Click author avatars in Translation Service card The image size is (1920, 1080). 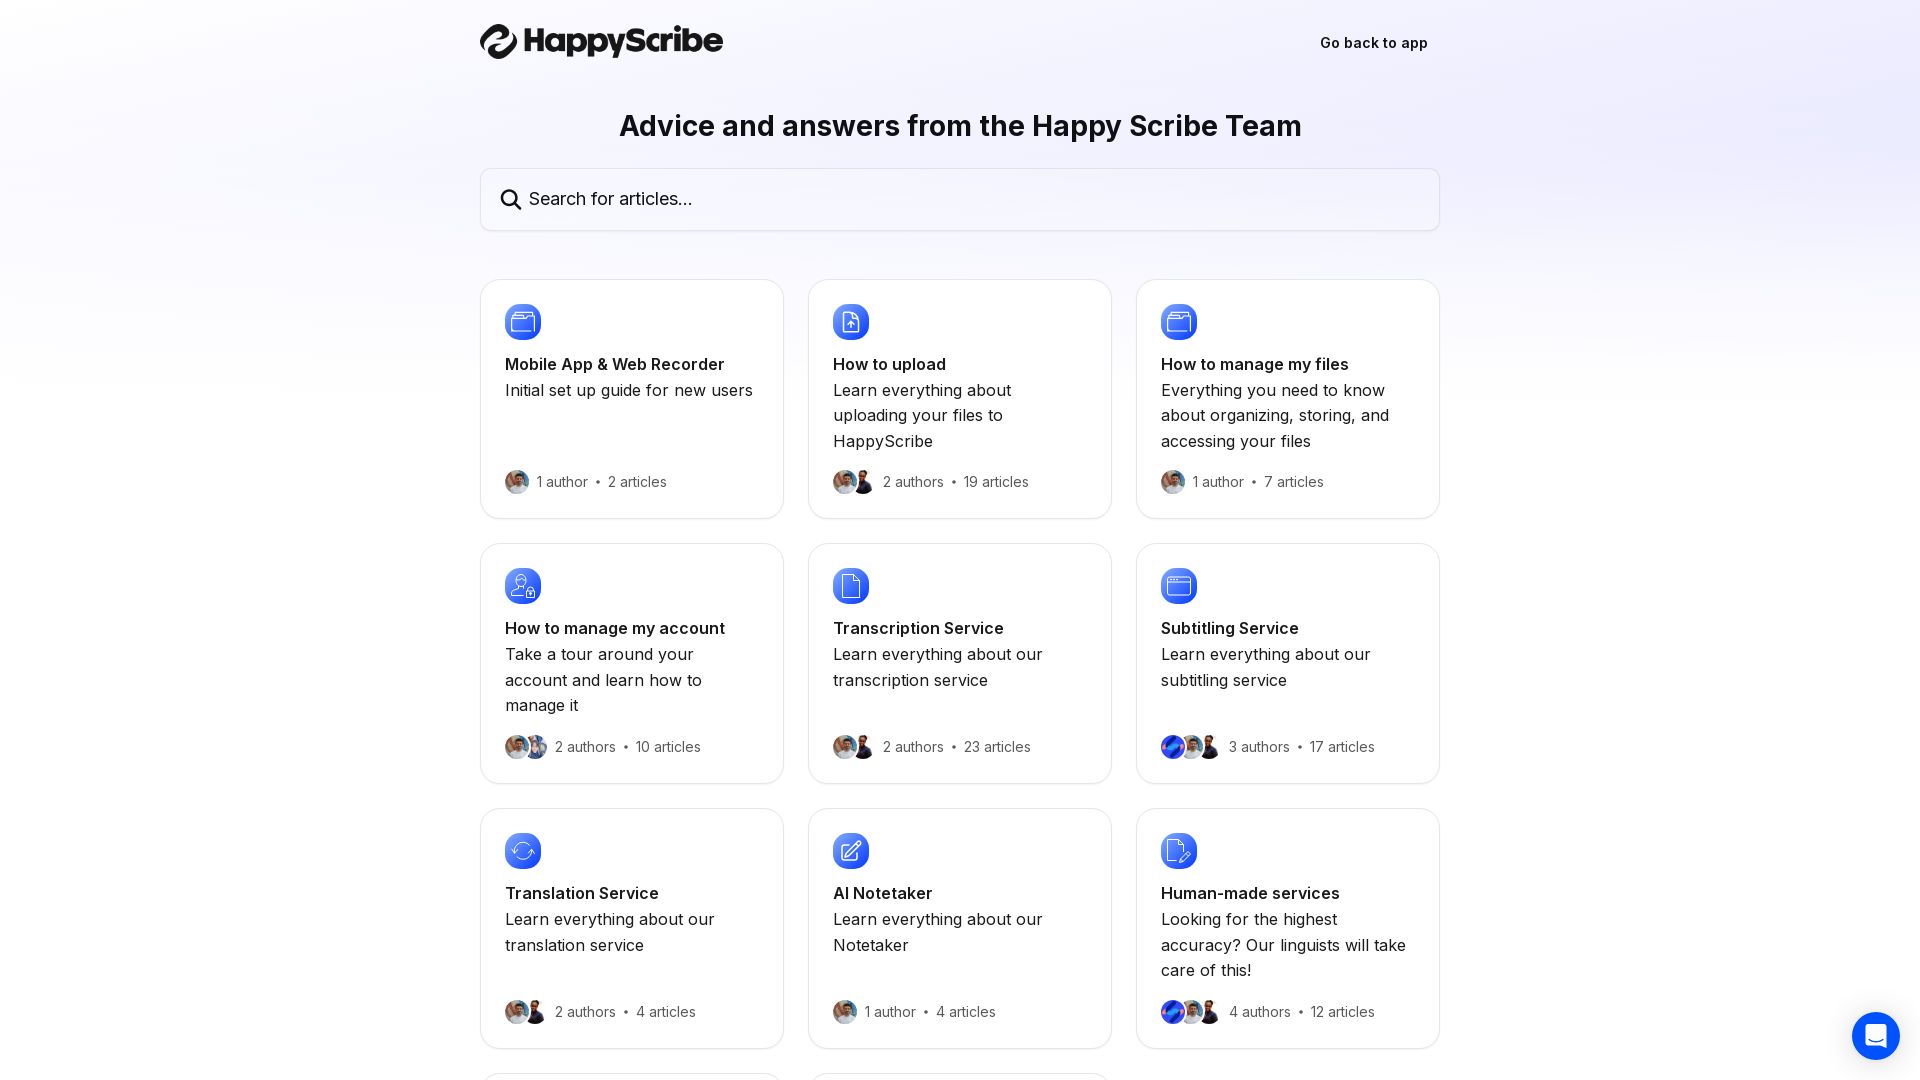point(526,1012)
